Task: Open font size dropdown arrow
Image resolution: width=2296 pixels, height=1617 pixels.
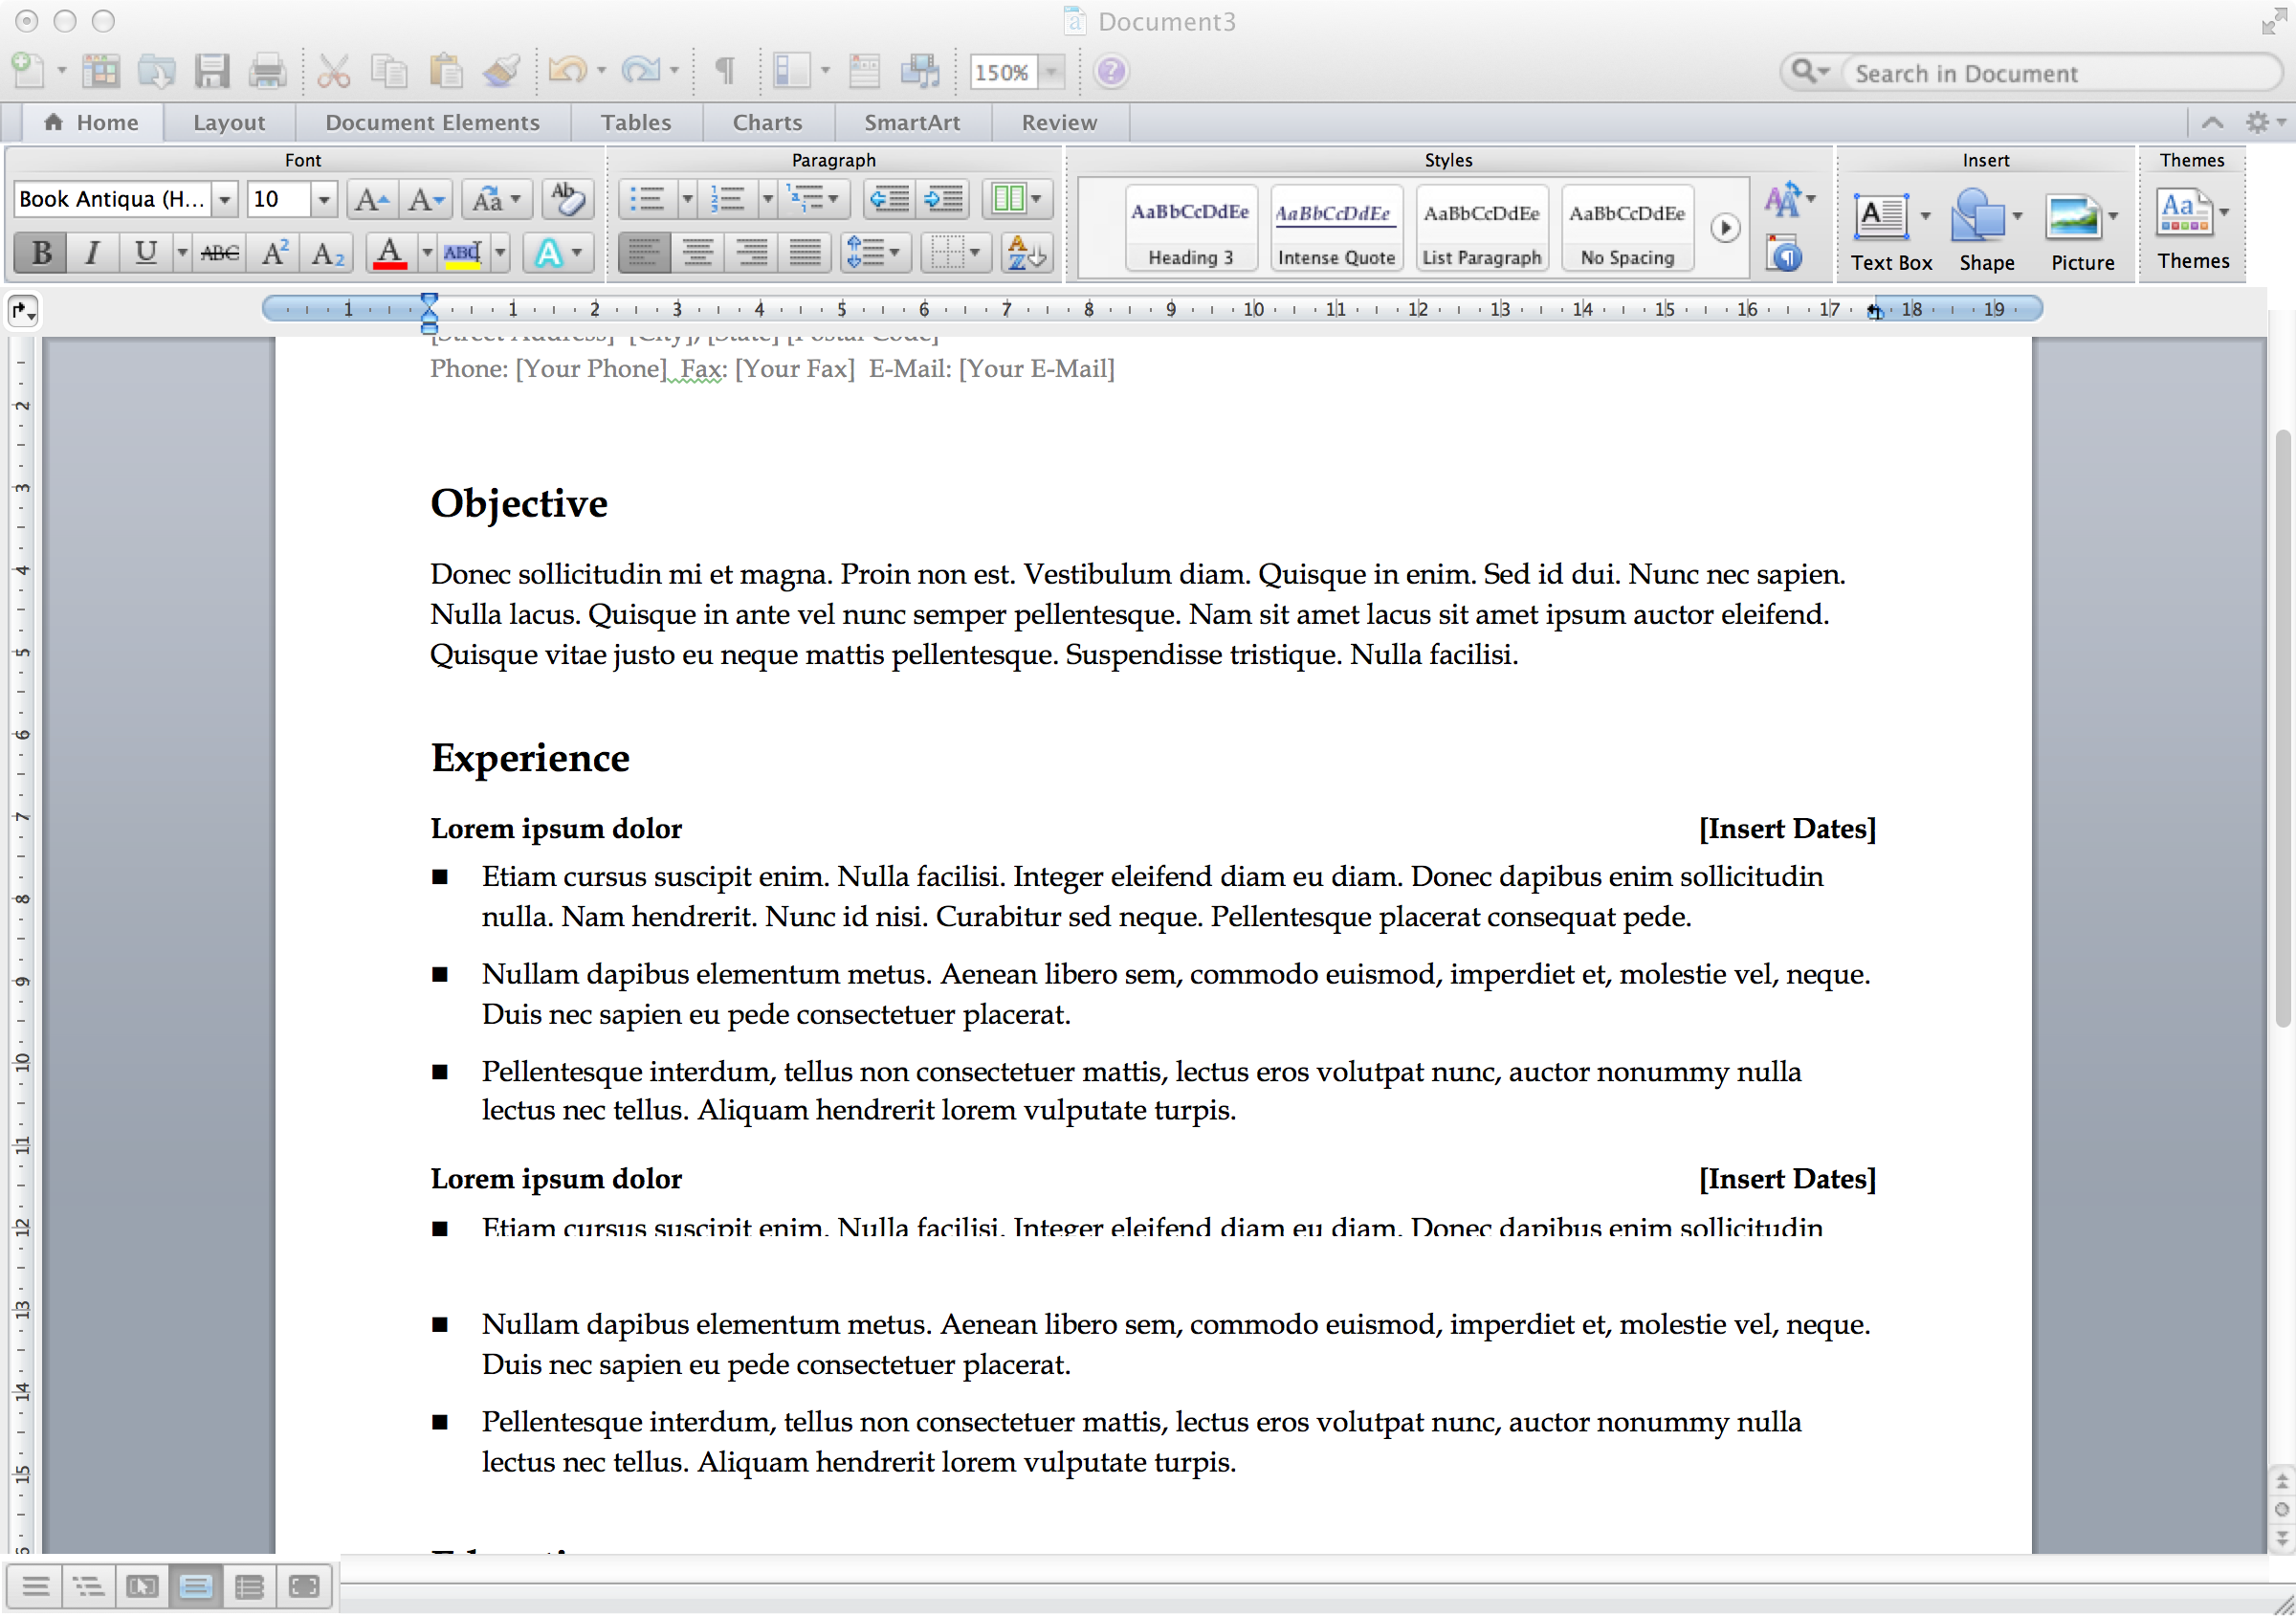Action: point(323,199)
